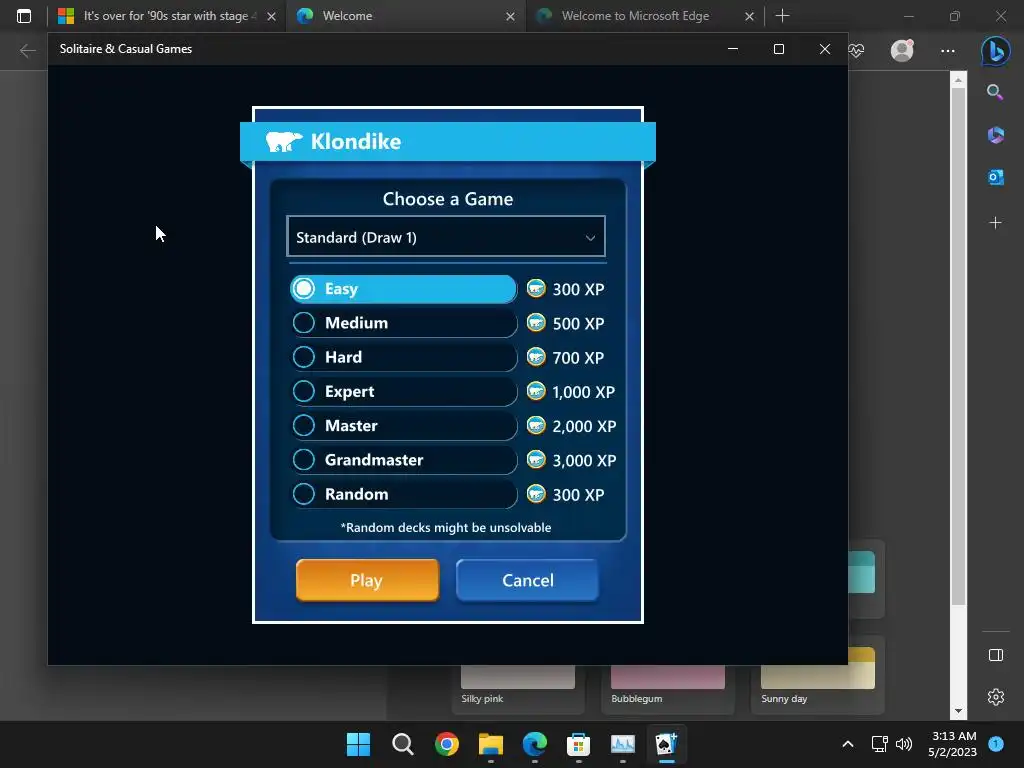Click the XP coin icon beside 500 XP
1024x768 pixels.
pyautogui.click(x=536, y=323)
